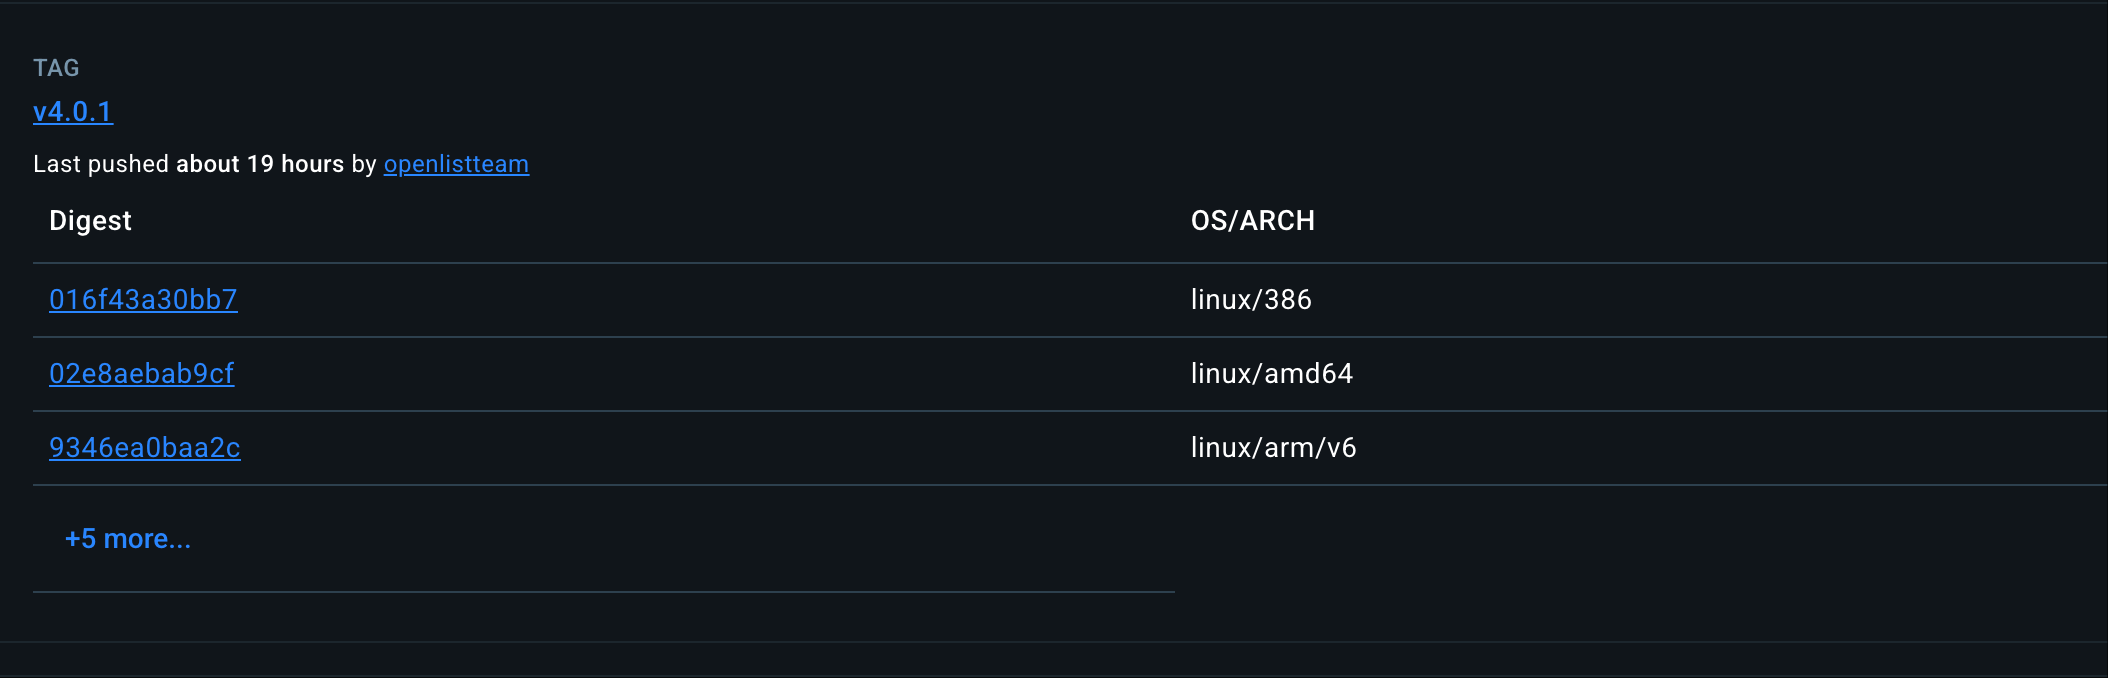Open digest 9346ea0baa2c
The height and width of the screenshot is (678, 2108).
[x=145, y=448]
